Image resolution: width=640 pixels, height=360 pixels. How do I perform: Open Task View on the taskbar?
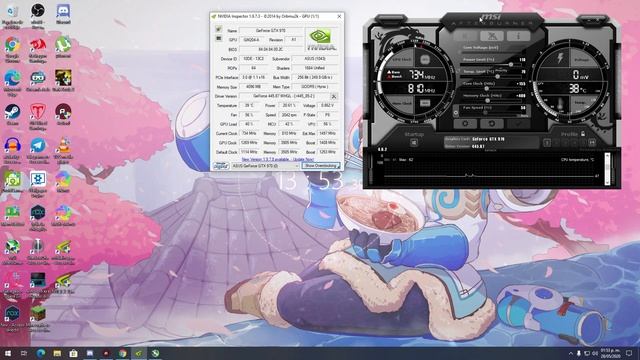tap(24, 353)
